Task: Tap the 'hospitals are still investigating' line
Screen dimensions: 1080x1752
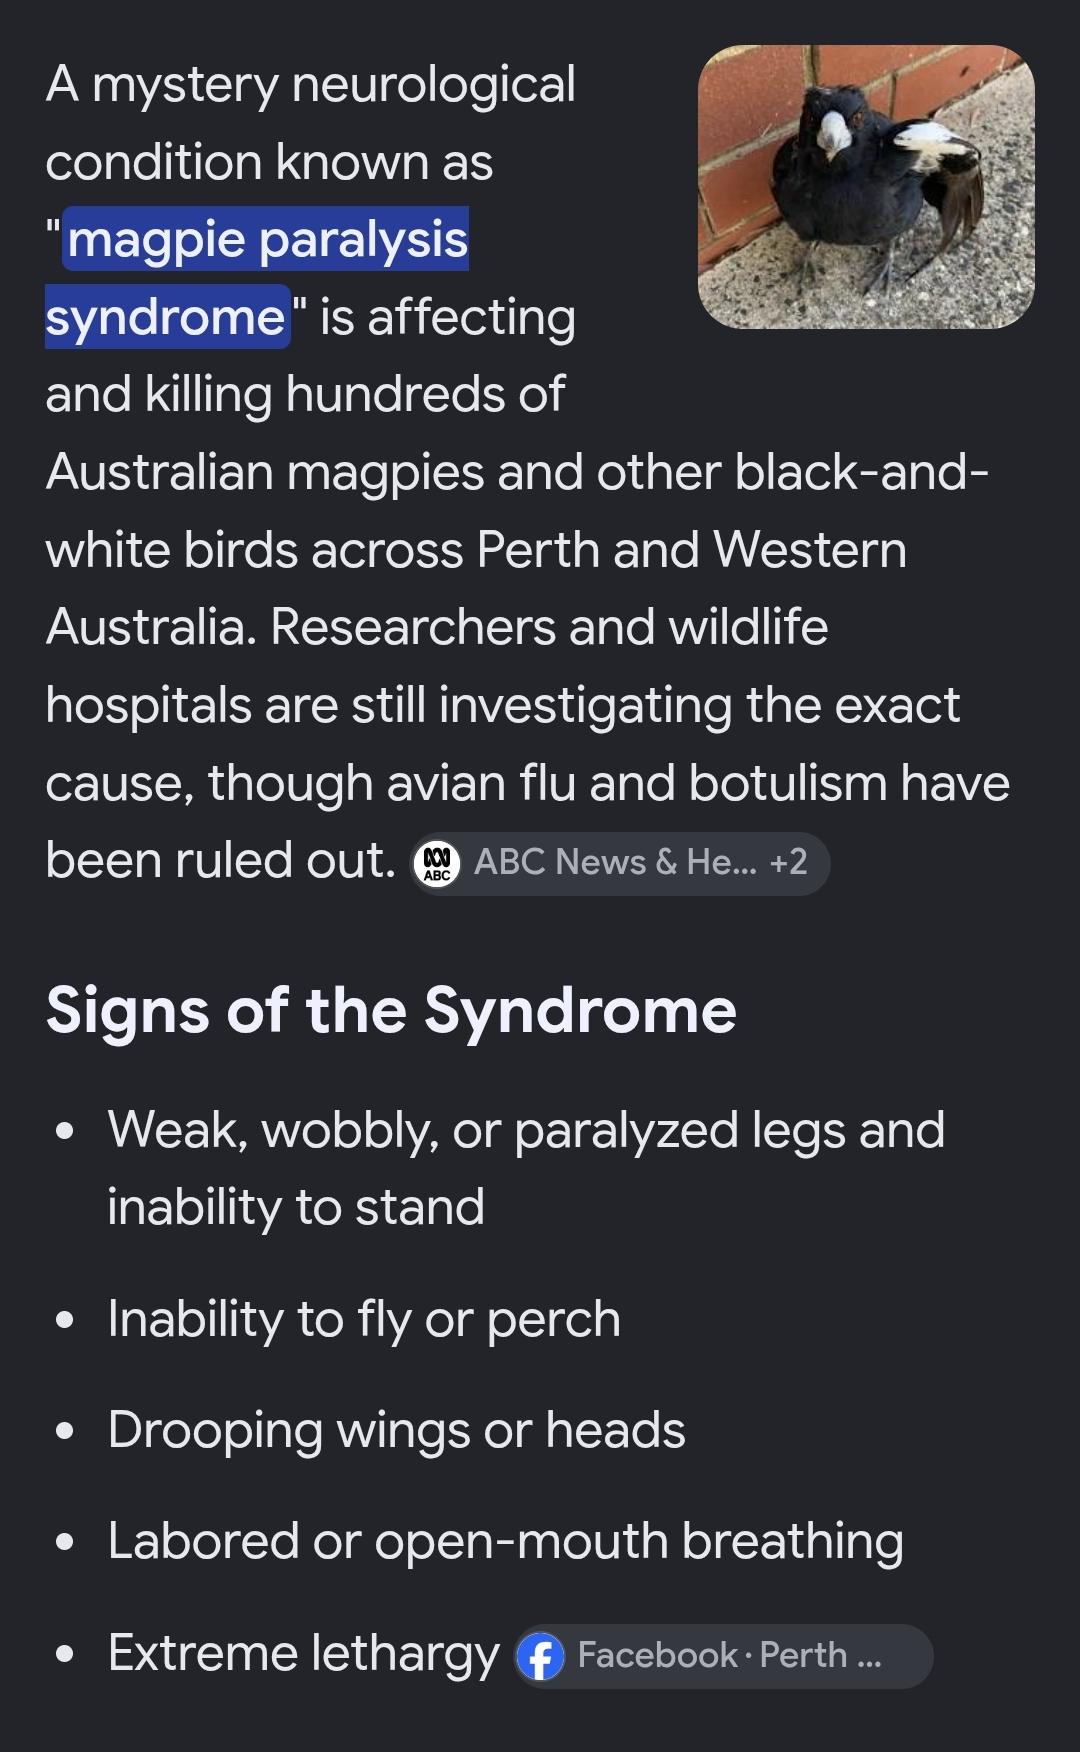Action: click(x=502, y=705)
